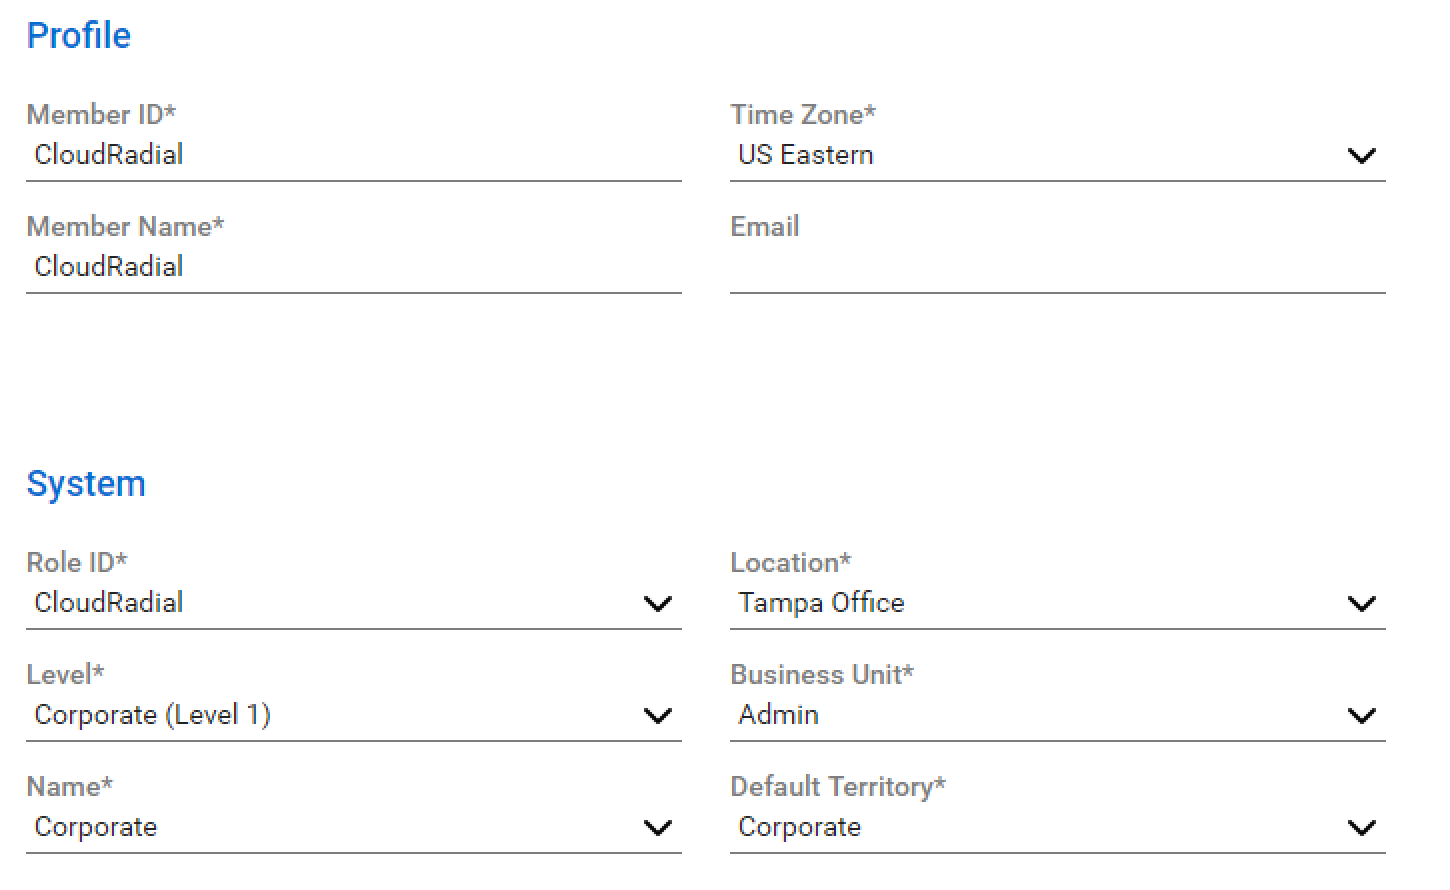Expand the Name dropdown under System

[x=657, y=827]
